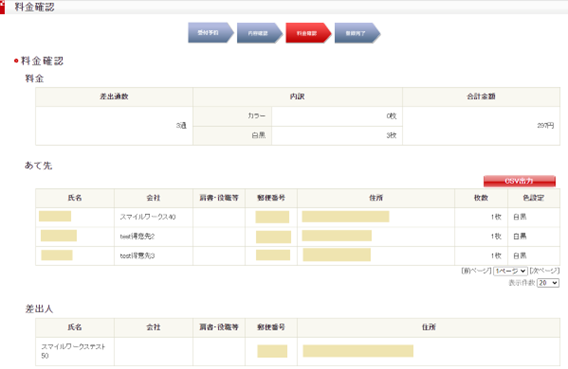Click the 枚数 column header

pyautogui.click(x=481, y=198)
